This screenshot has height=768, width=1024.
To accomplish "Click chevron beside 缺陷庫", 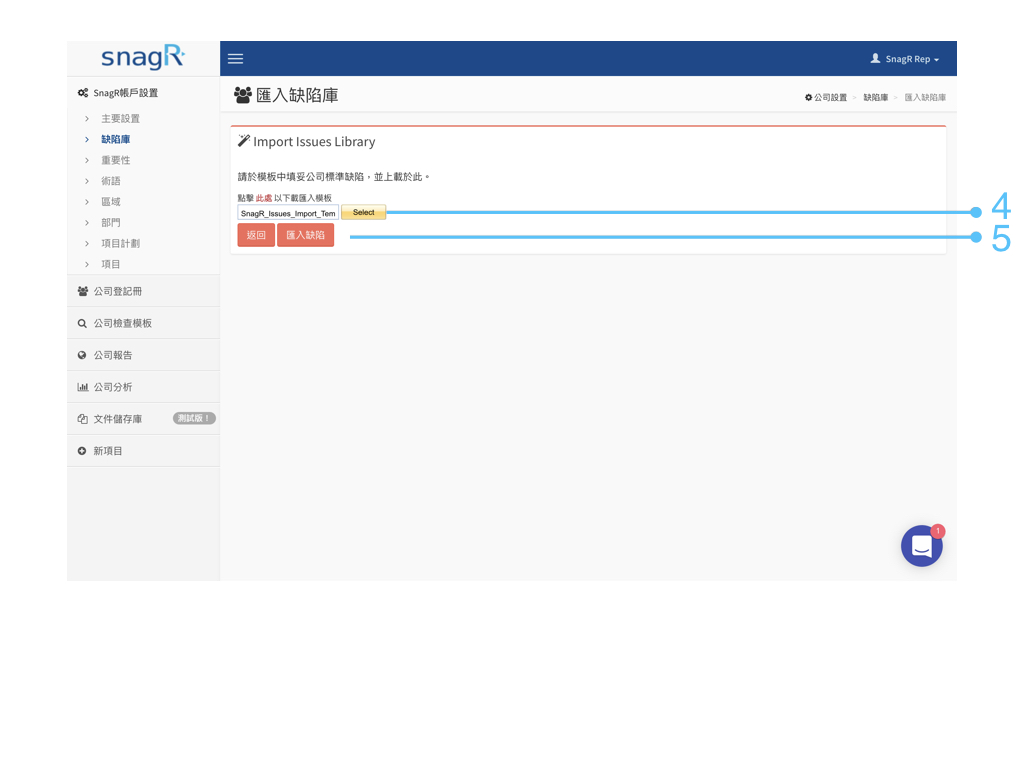I will click(x=87, y=140).
